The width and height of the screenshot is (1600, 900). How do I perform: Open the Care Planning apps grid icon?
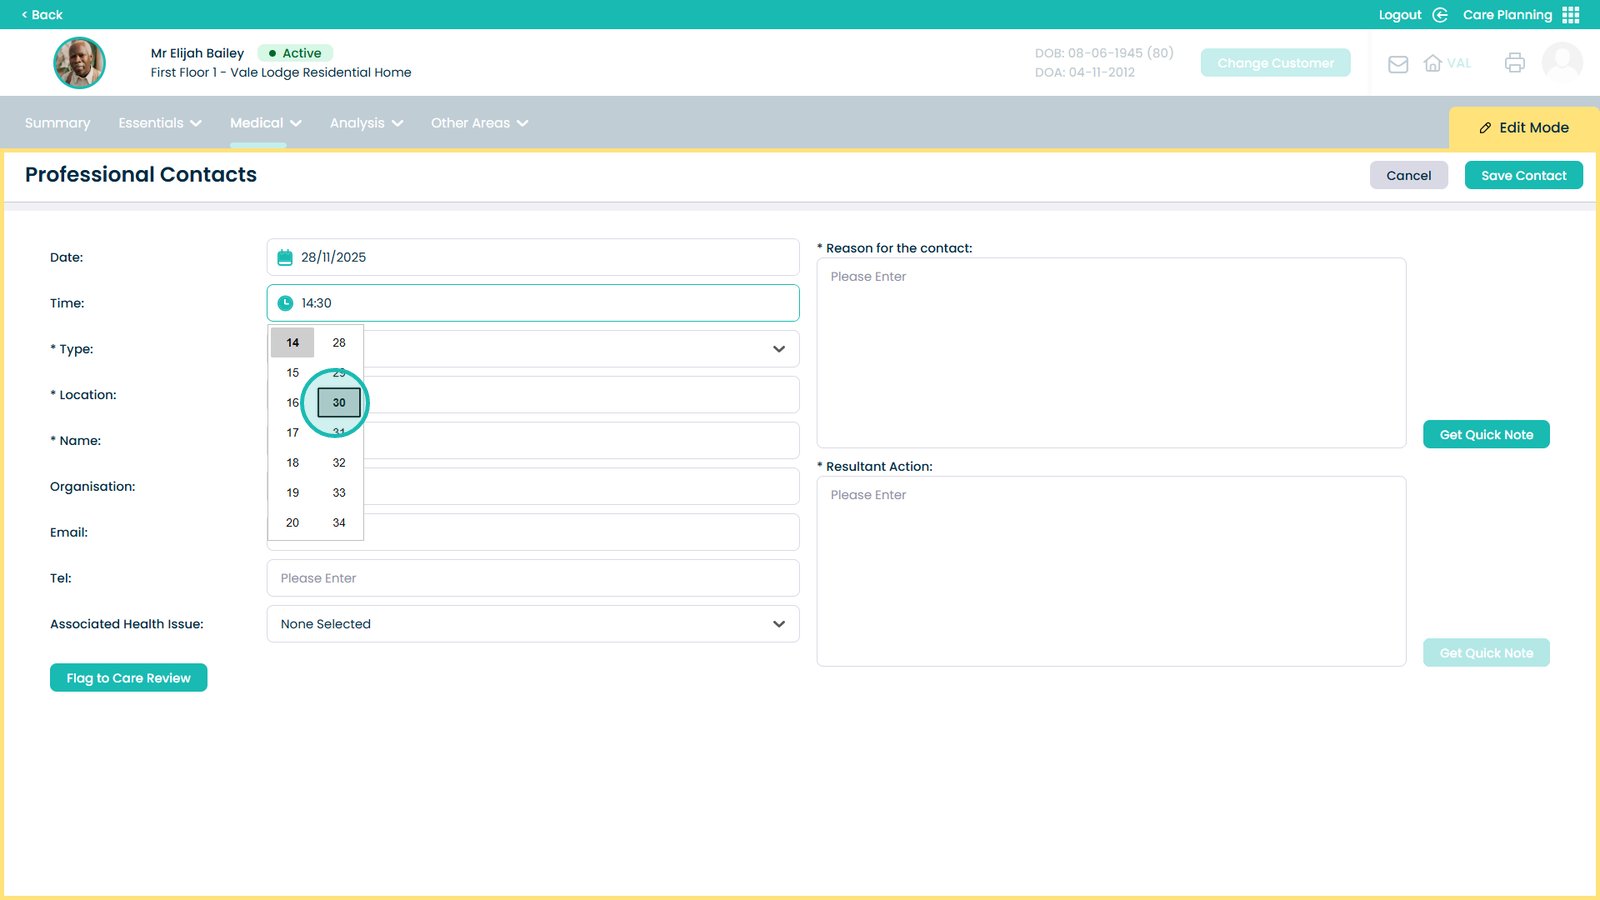[x=1571, y=15]
